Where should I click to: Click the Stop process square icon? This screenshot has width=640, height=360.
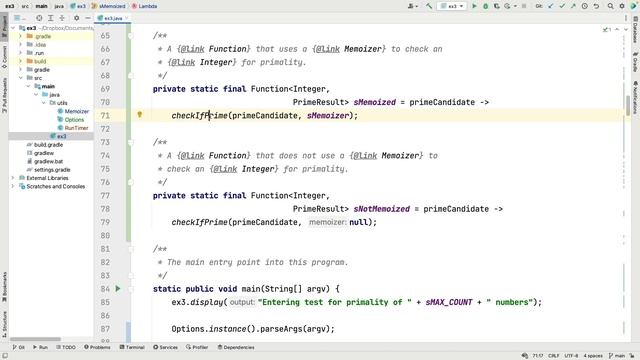(524, 6)
